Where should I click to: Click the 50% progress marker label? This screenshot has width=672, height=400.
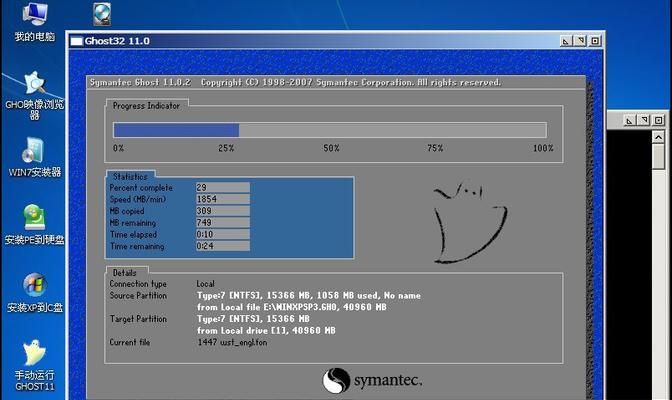[x=331, y=148]
